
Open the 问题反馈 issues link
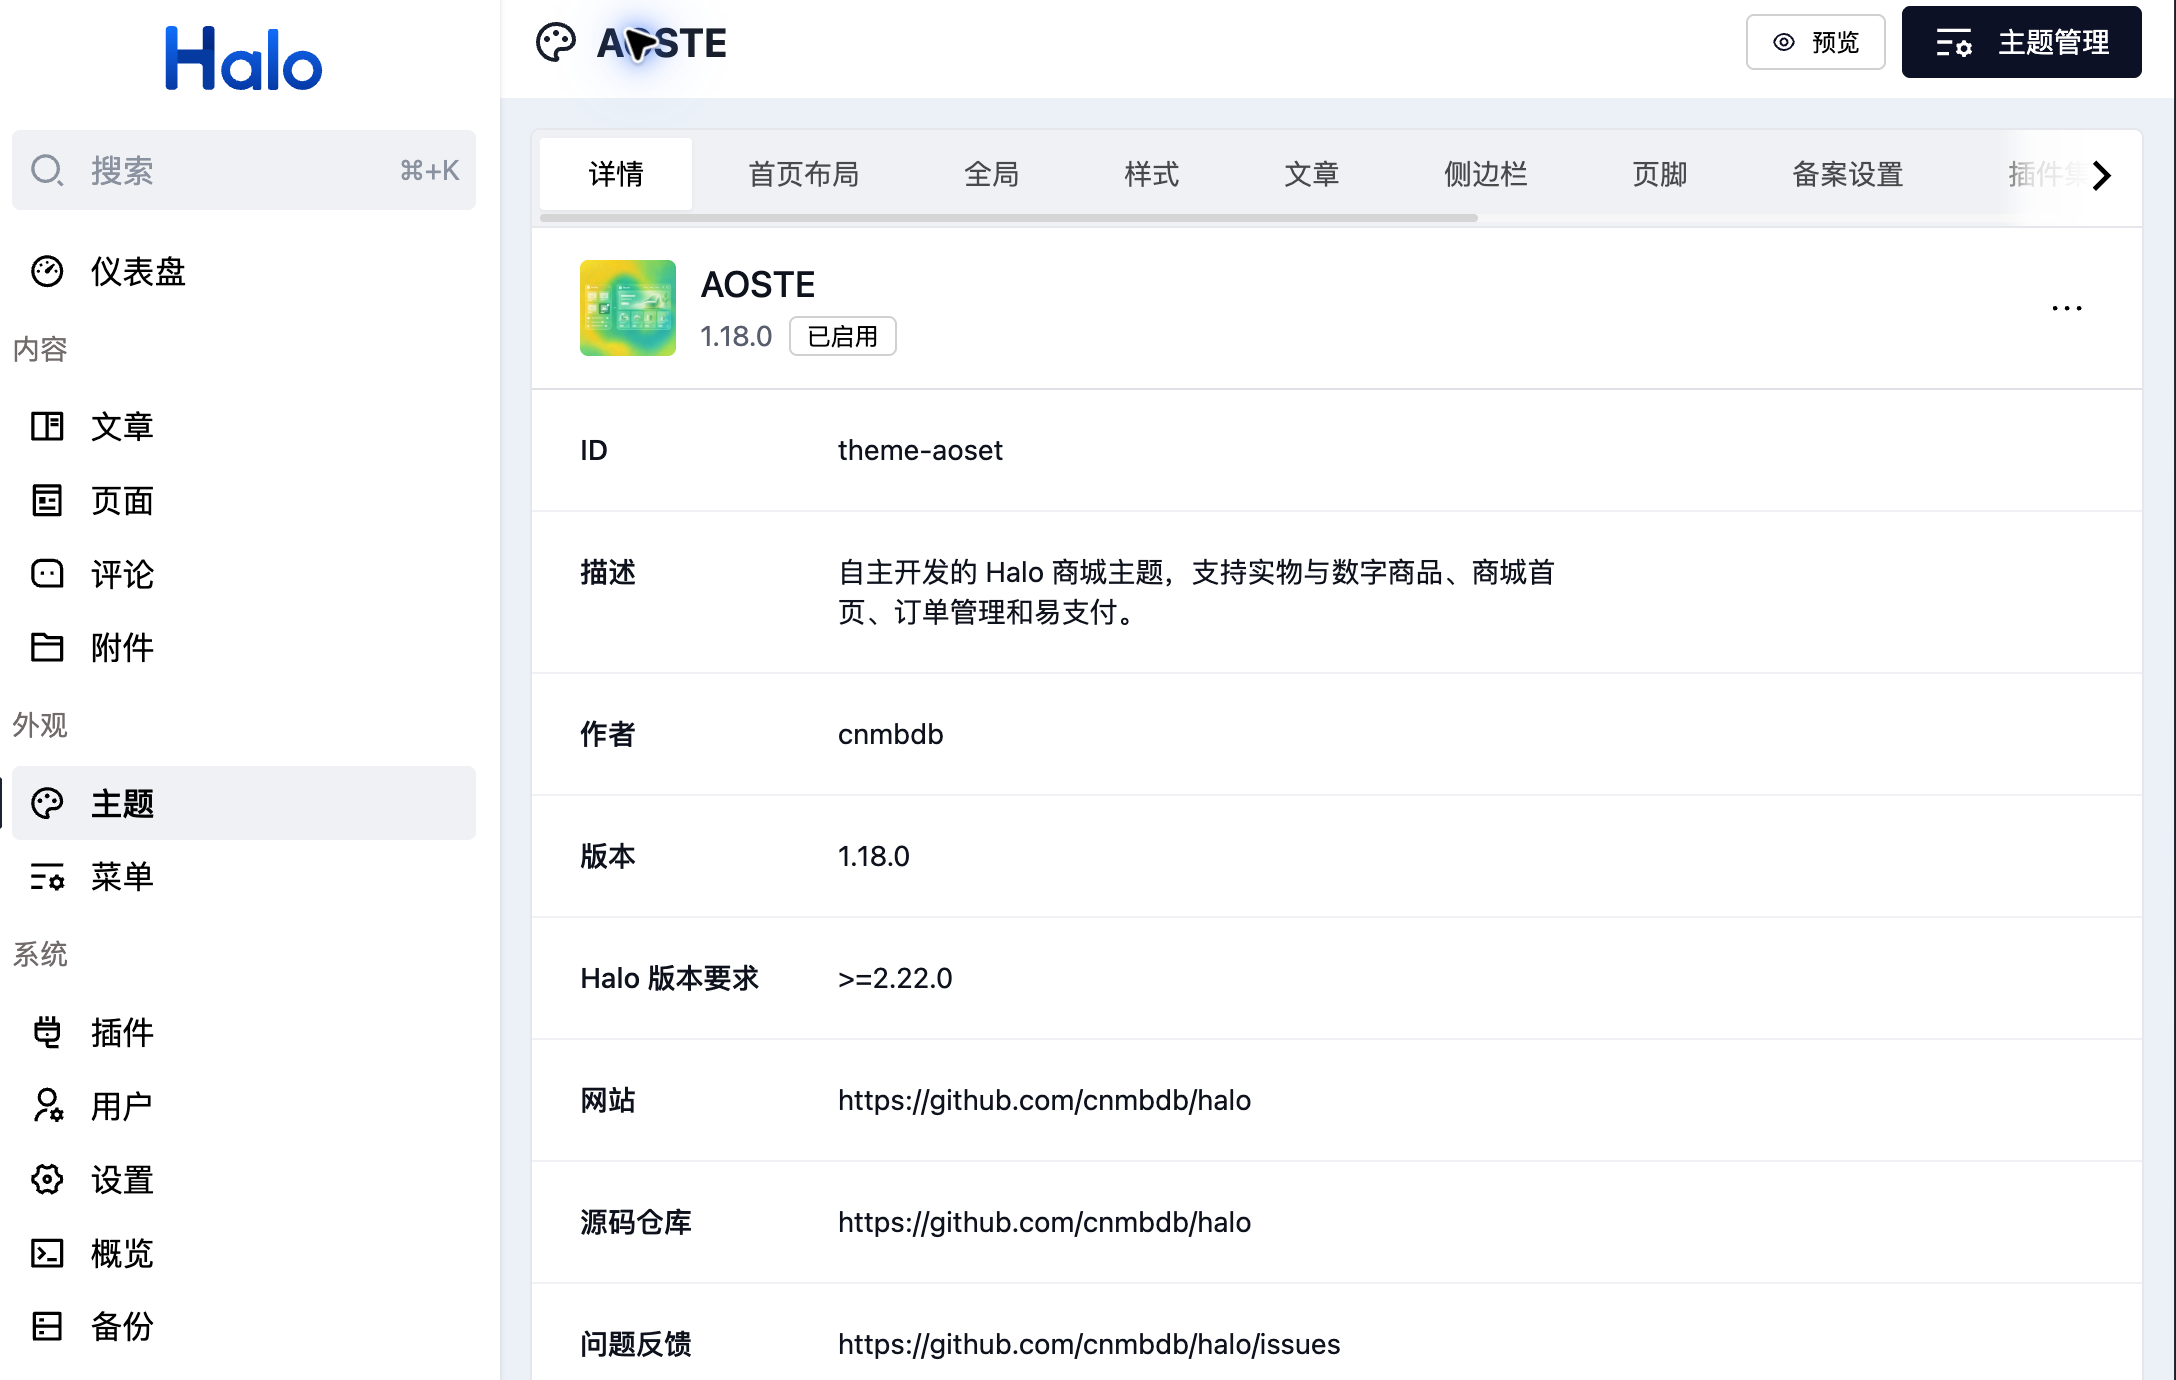pyautogui.click(x=1089, y=1344)
